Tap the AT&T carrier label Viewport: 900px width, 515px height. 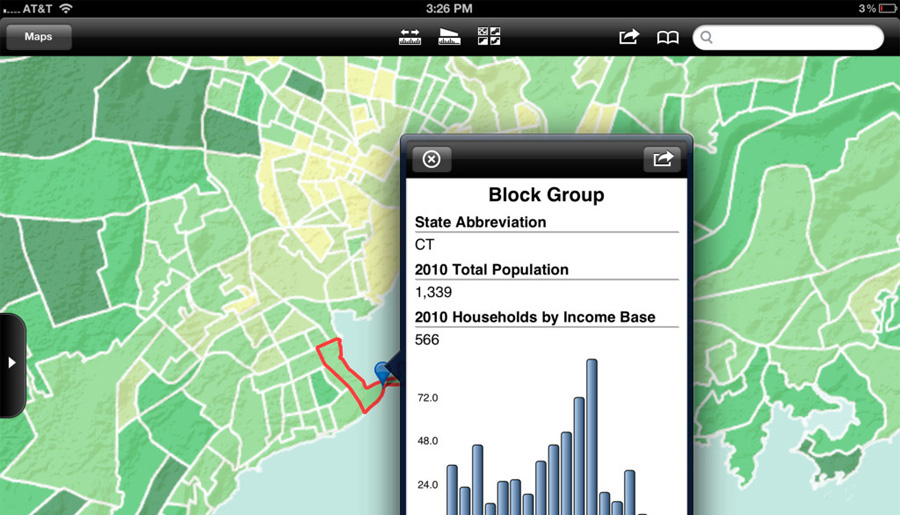coord(37,9)
